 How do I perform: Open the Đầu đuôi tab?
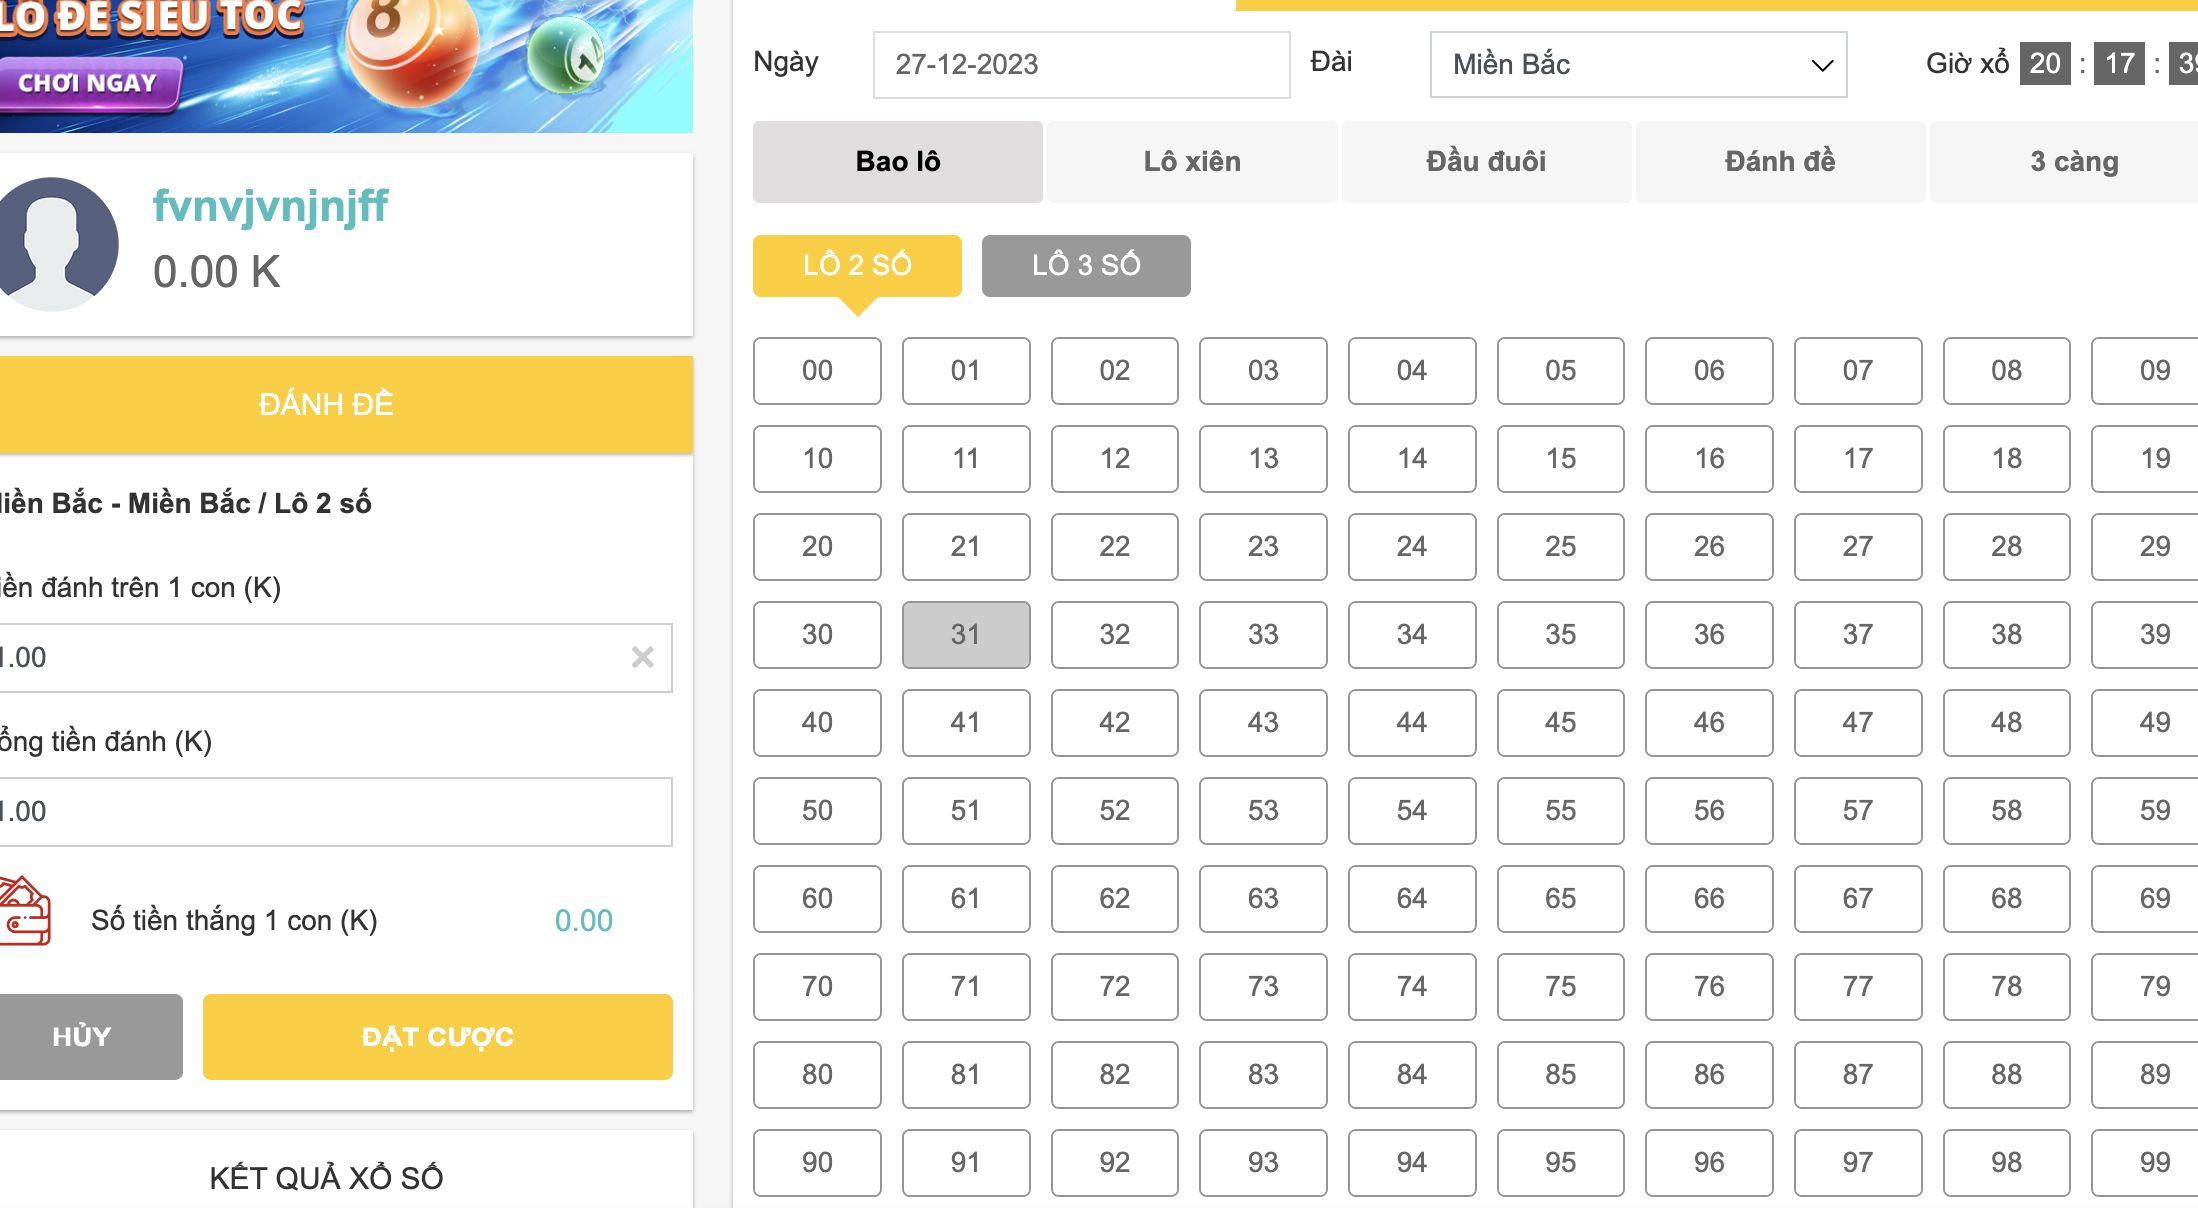pyautogui.click(x=1485, y=162)
